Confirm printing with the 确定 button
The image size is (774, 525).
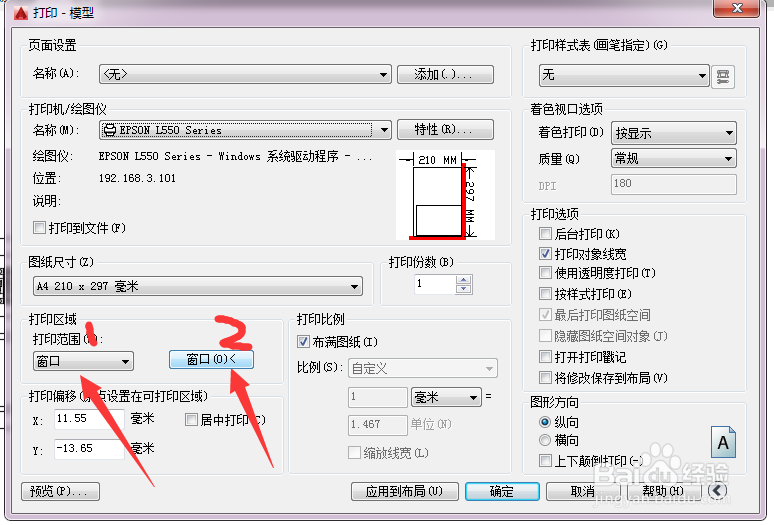pos(502,491)
